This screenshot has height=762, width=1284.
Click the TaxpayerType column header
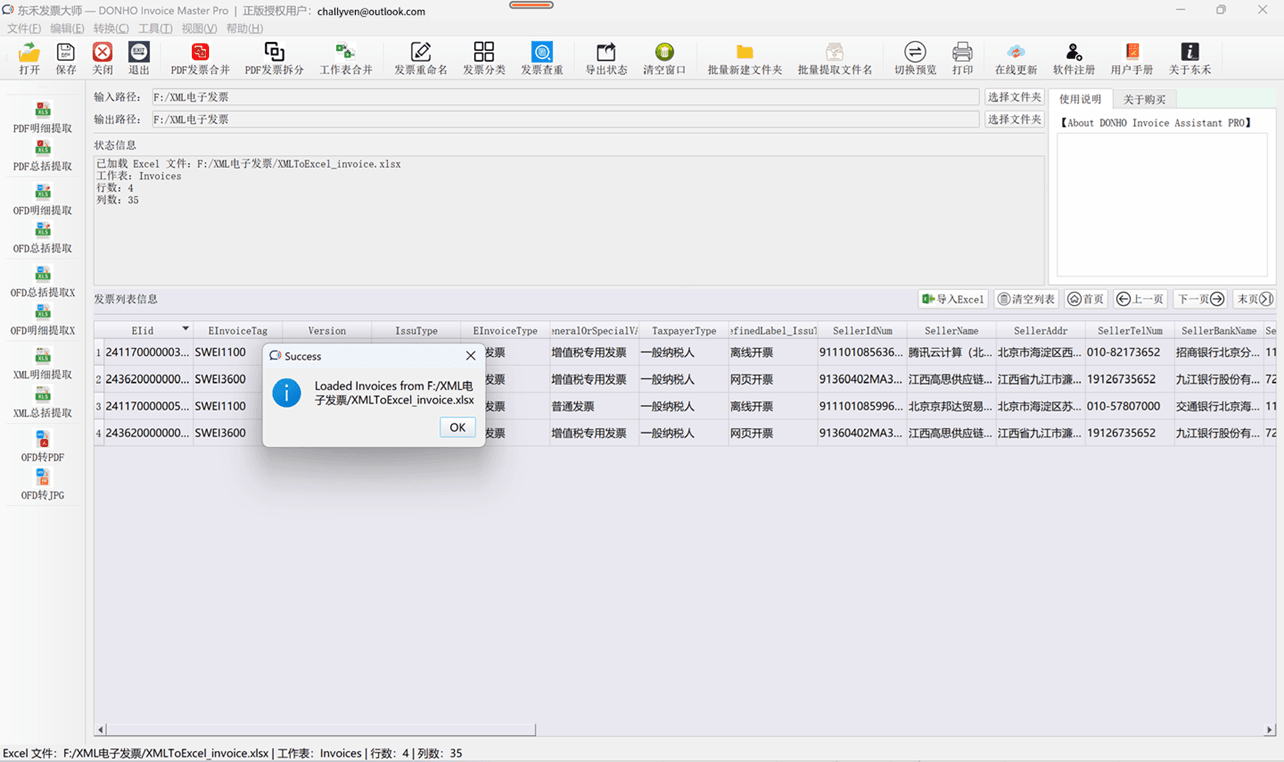[x=684, y=330]
